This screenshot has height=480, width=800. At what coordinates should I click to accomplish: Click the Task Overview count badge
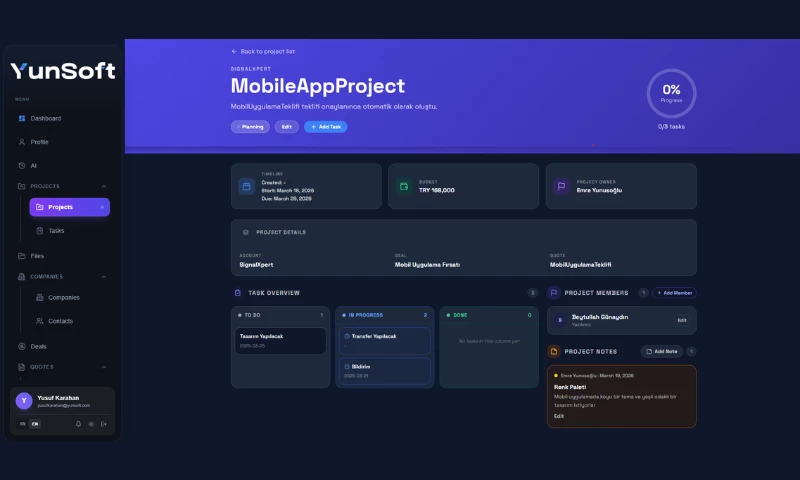[533, 293]
